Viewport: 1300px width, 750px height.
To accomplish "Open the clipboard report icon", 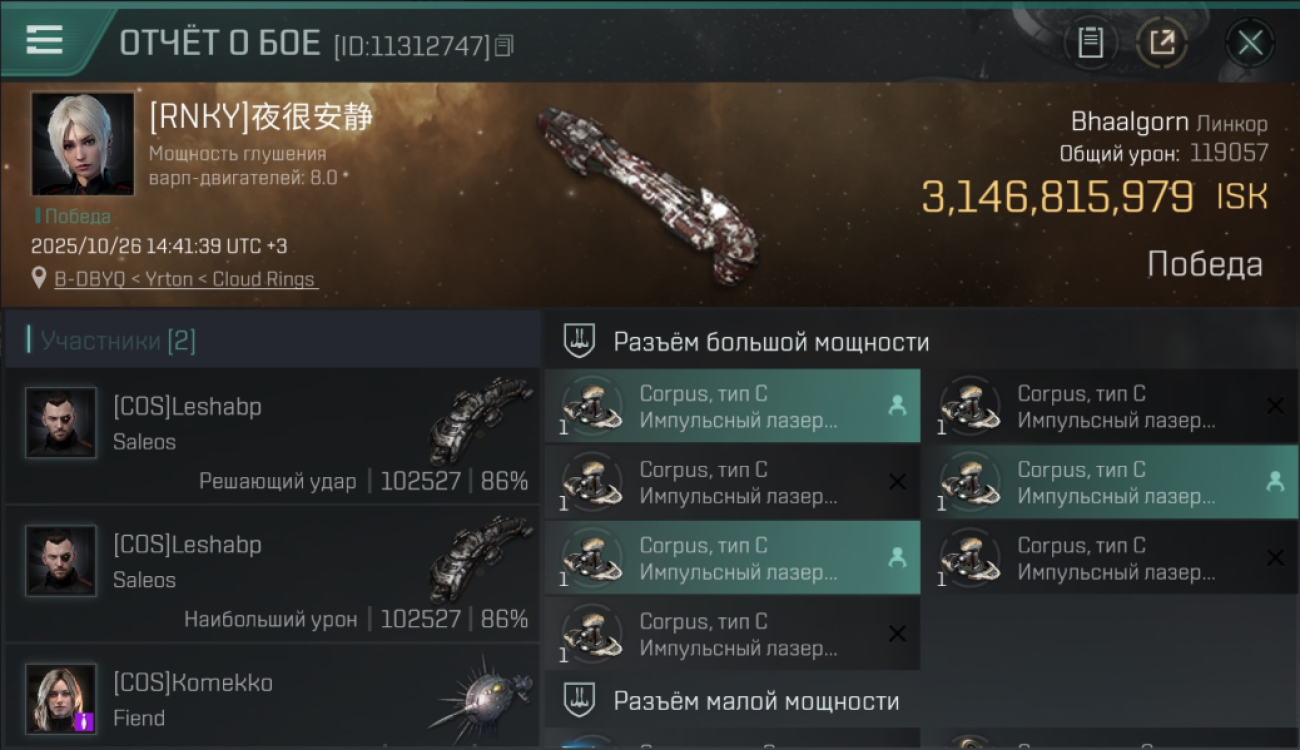I will tap(1090, 42).
